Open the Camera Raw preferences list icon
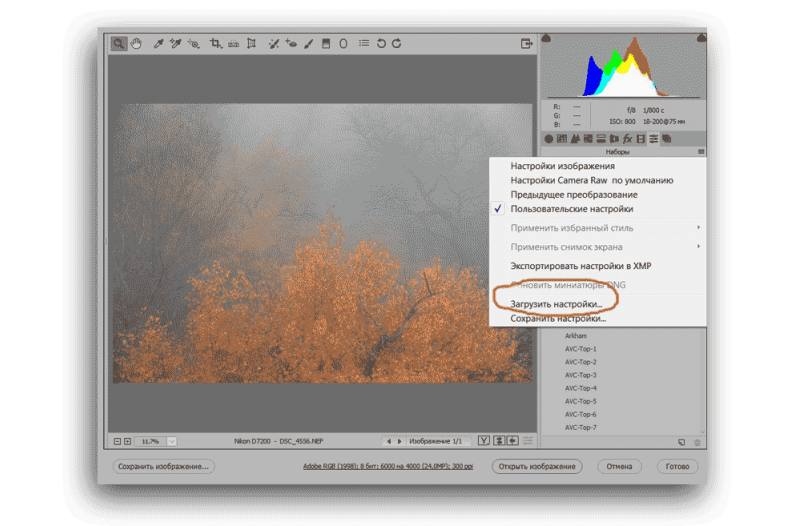The width and height of the screenshot is (800, 526). [x=364, y=43]
